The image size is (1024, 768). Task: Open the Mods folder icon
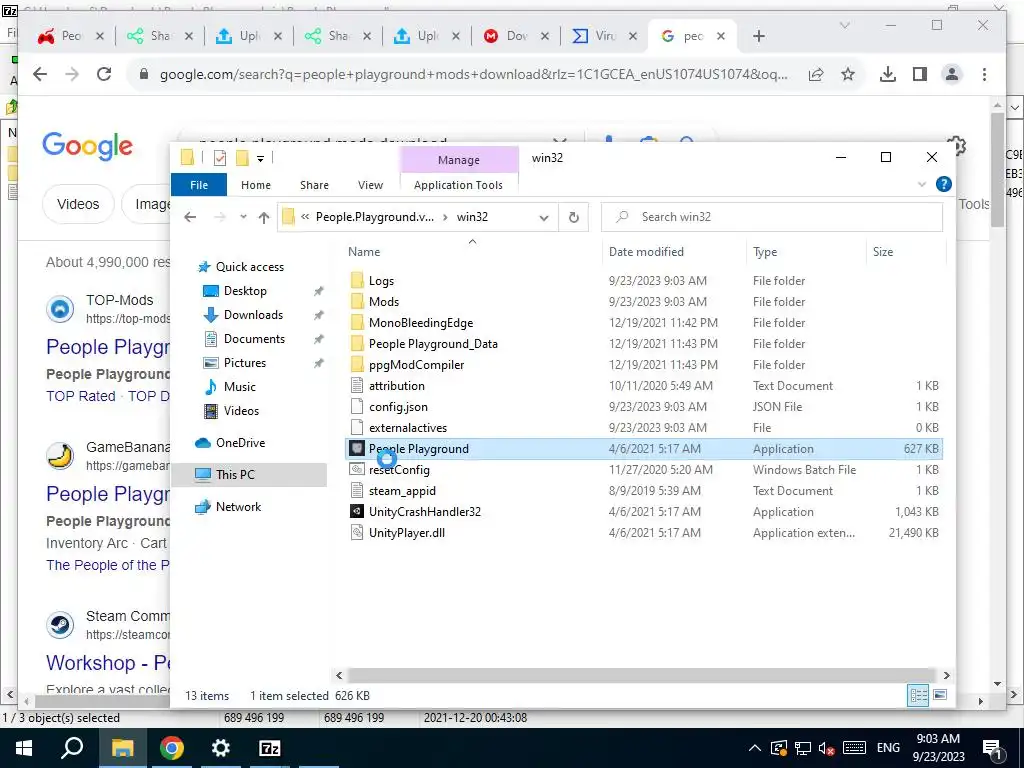[357, 302]
